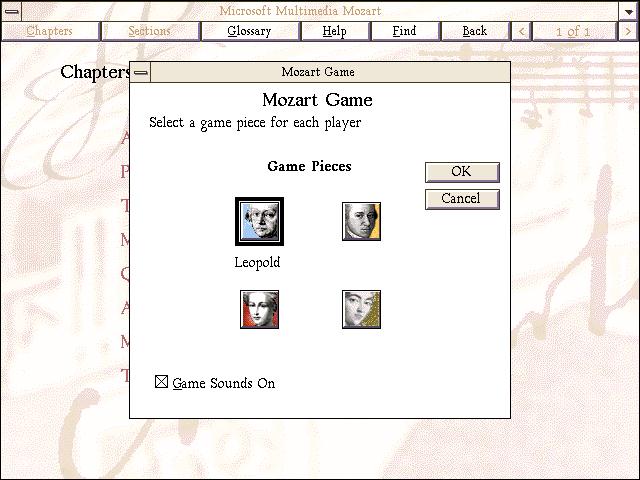Go to next page arrow
Image resolution: width=640 pixels, height=480 pixels.
click(x=628, y=31)
